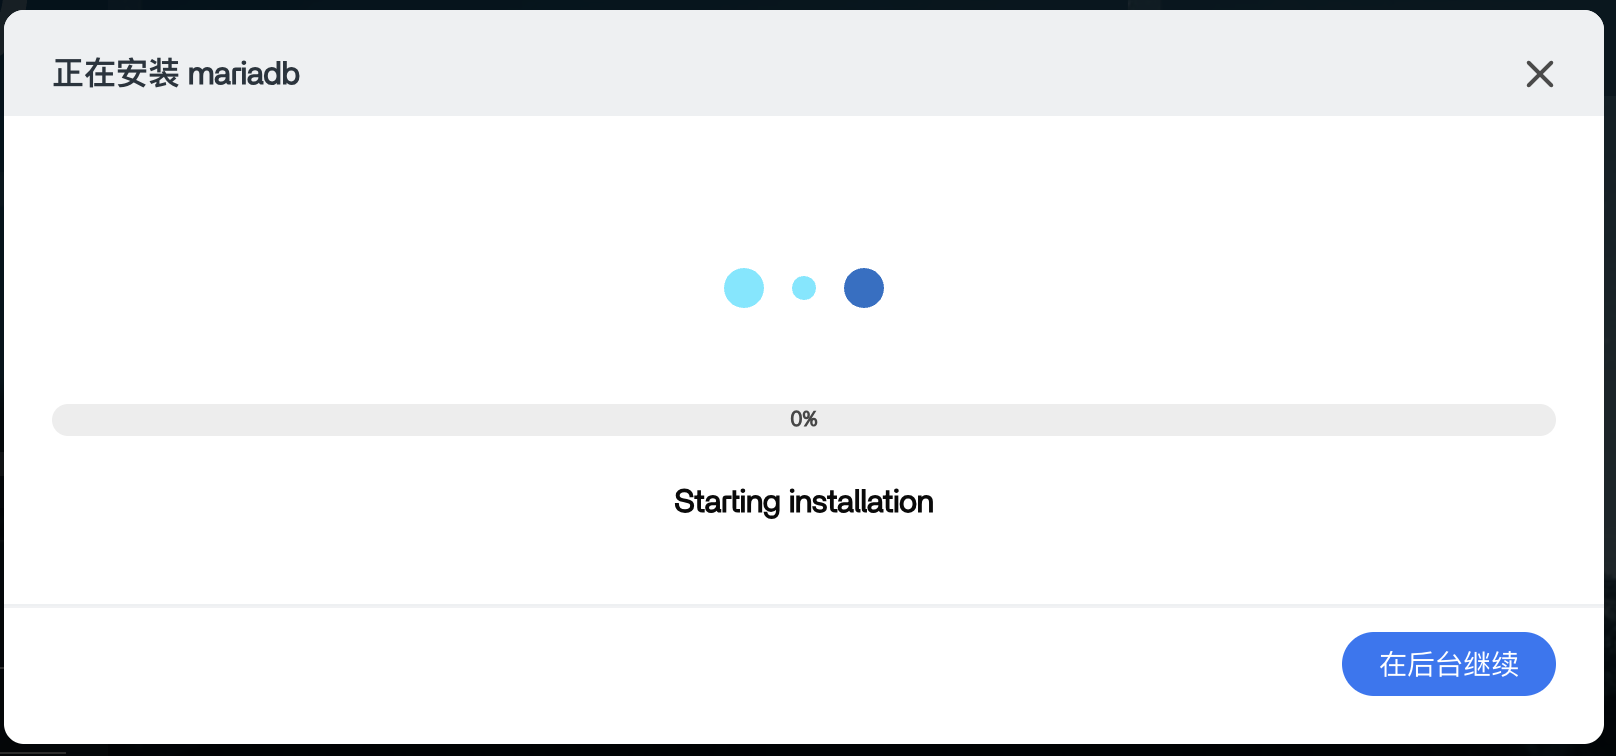Click the "Starting installation" status text

click(x=804, y=501)
